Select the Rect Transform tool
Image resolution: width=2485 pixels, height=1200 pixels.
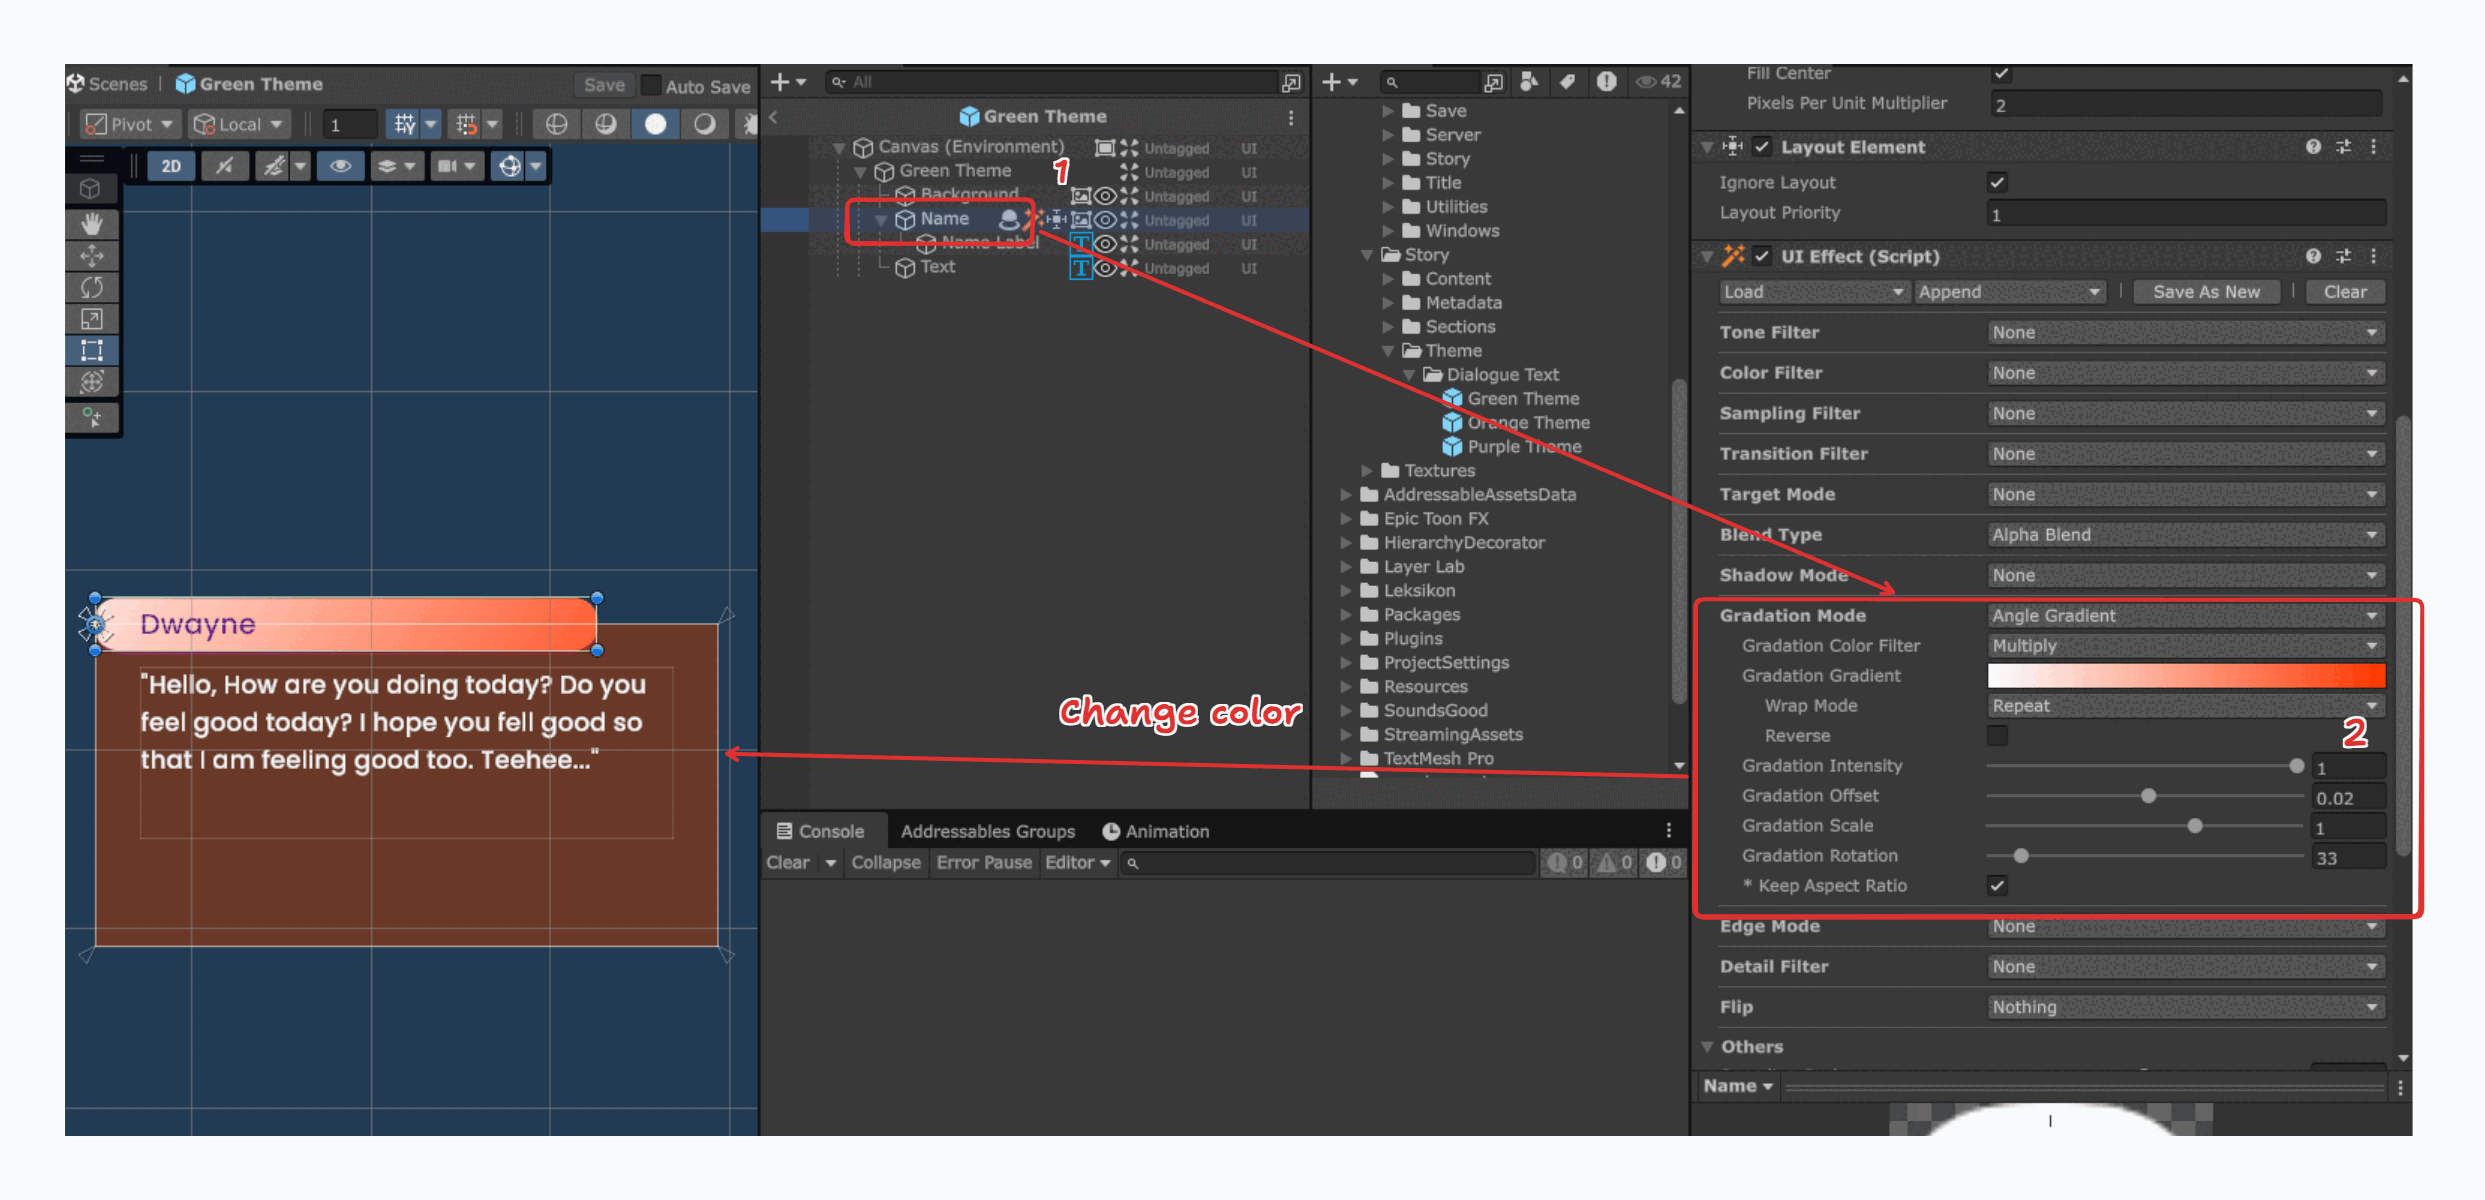tap(92, 350)
